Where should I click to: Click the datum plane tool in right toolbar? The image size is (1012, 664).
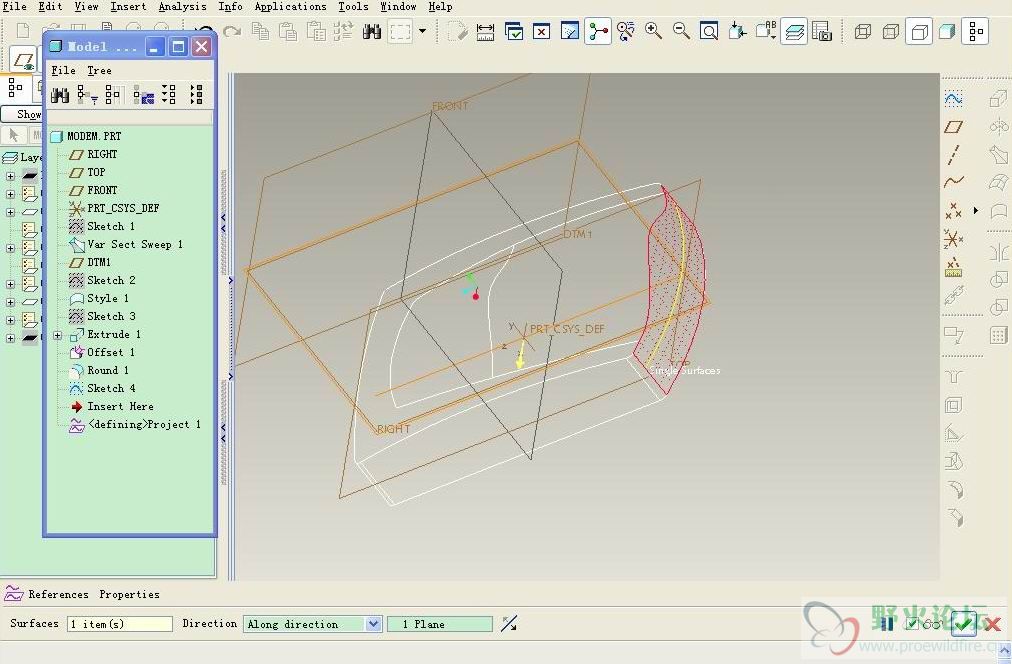coord(954,126)
